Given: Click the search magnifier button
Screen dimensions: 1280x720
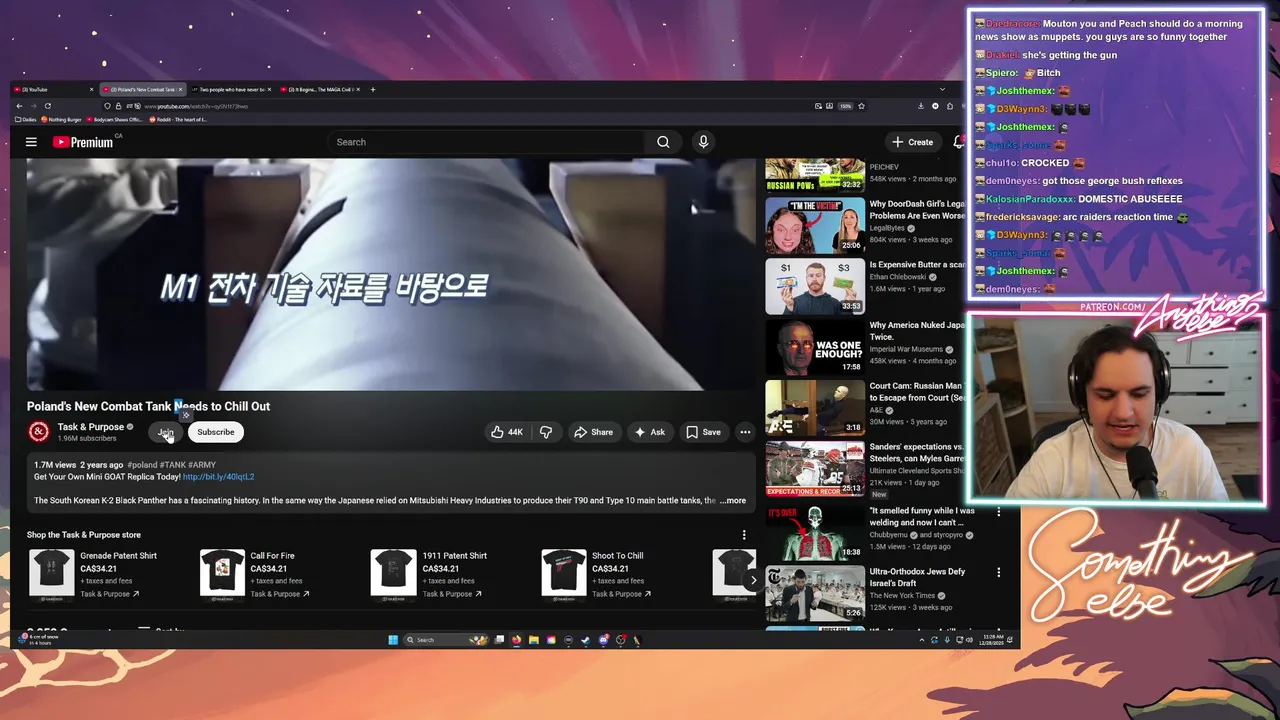Looking at the screenshot, I should pyautogui.click(x=663, y=142).
